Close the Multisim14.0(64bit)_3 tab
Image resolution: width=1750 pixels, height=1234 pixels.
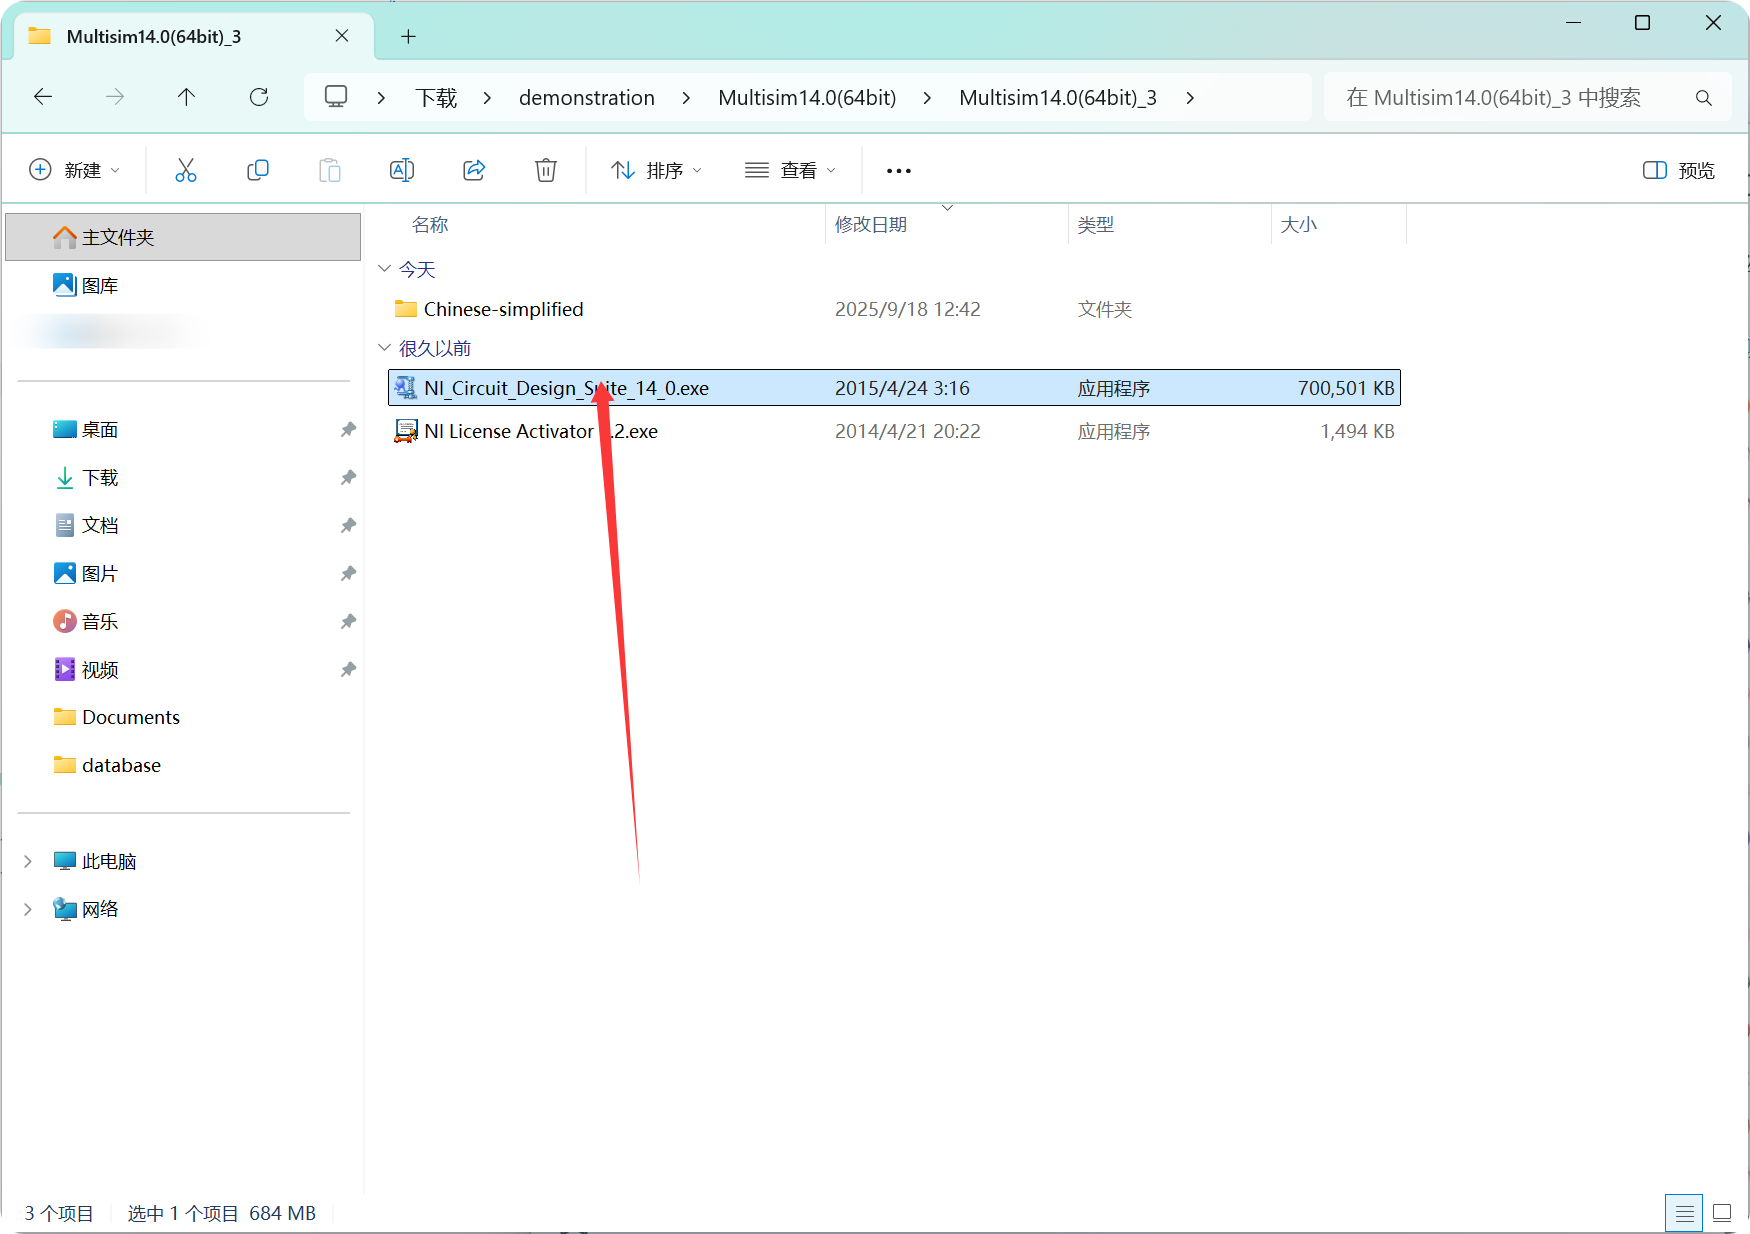[x=342, y=36]
